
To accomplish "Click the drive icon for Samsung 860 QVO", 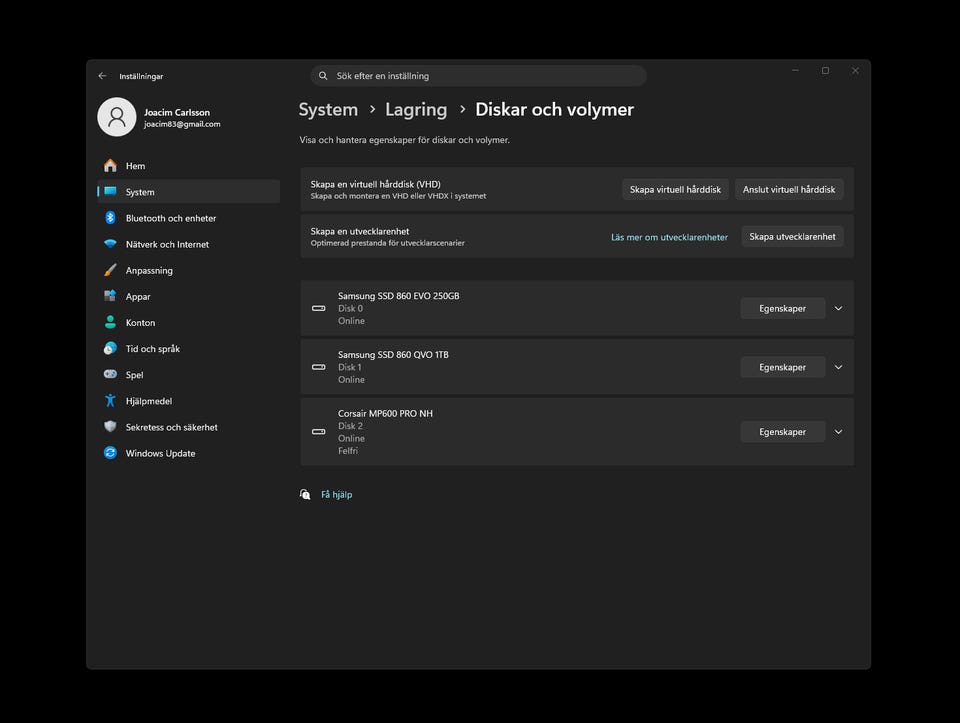I will point(319,367).
